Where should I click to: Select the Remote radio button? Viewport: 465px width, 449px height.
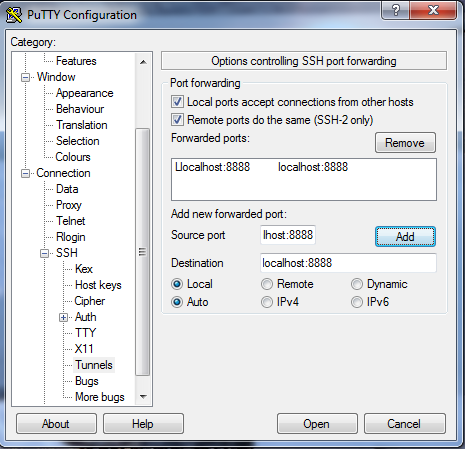pyautogui.click(x=267, y=284)
